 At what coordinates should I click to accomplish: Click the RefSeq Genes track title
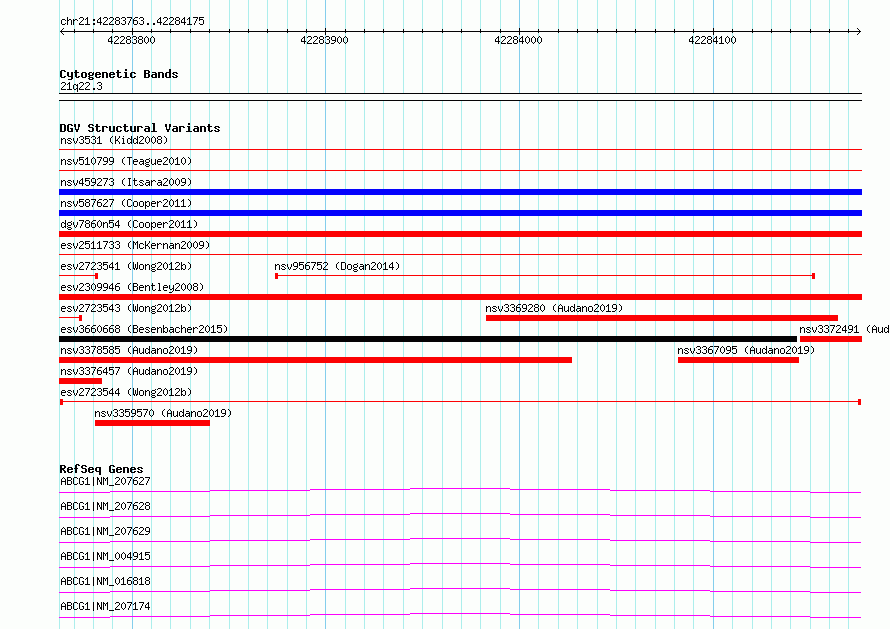point(101,469)
